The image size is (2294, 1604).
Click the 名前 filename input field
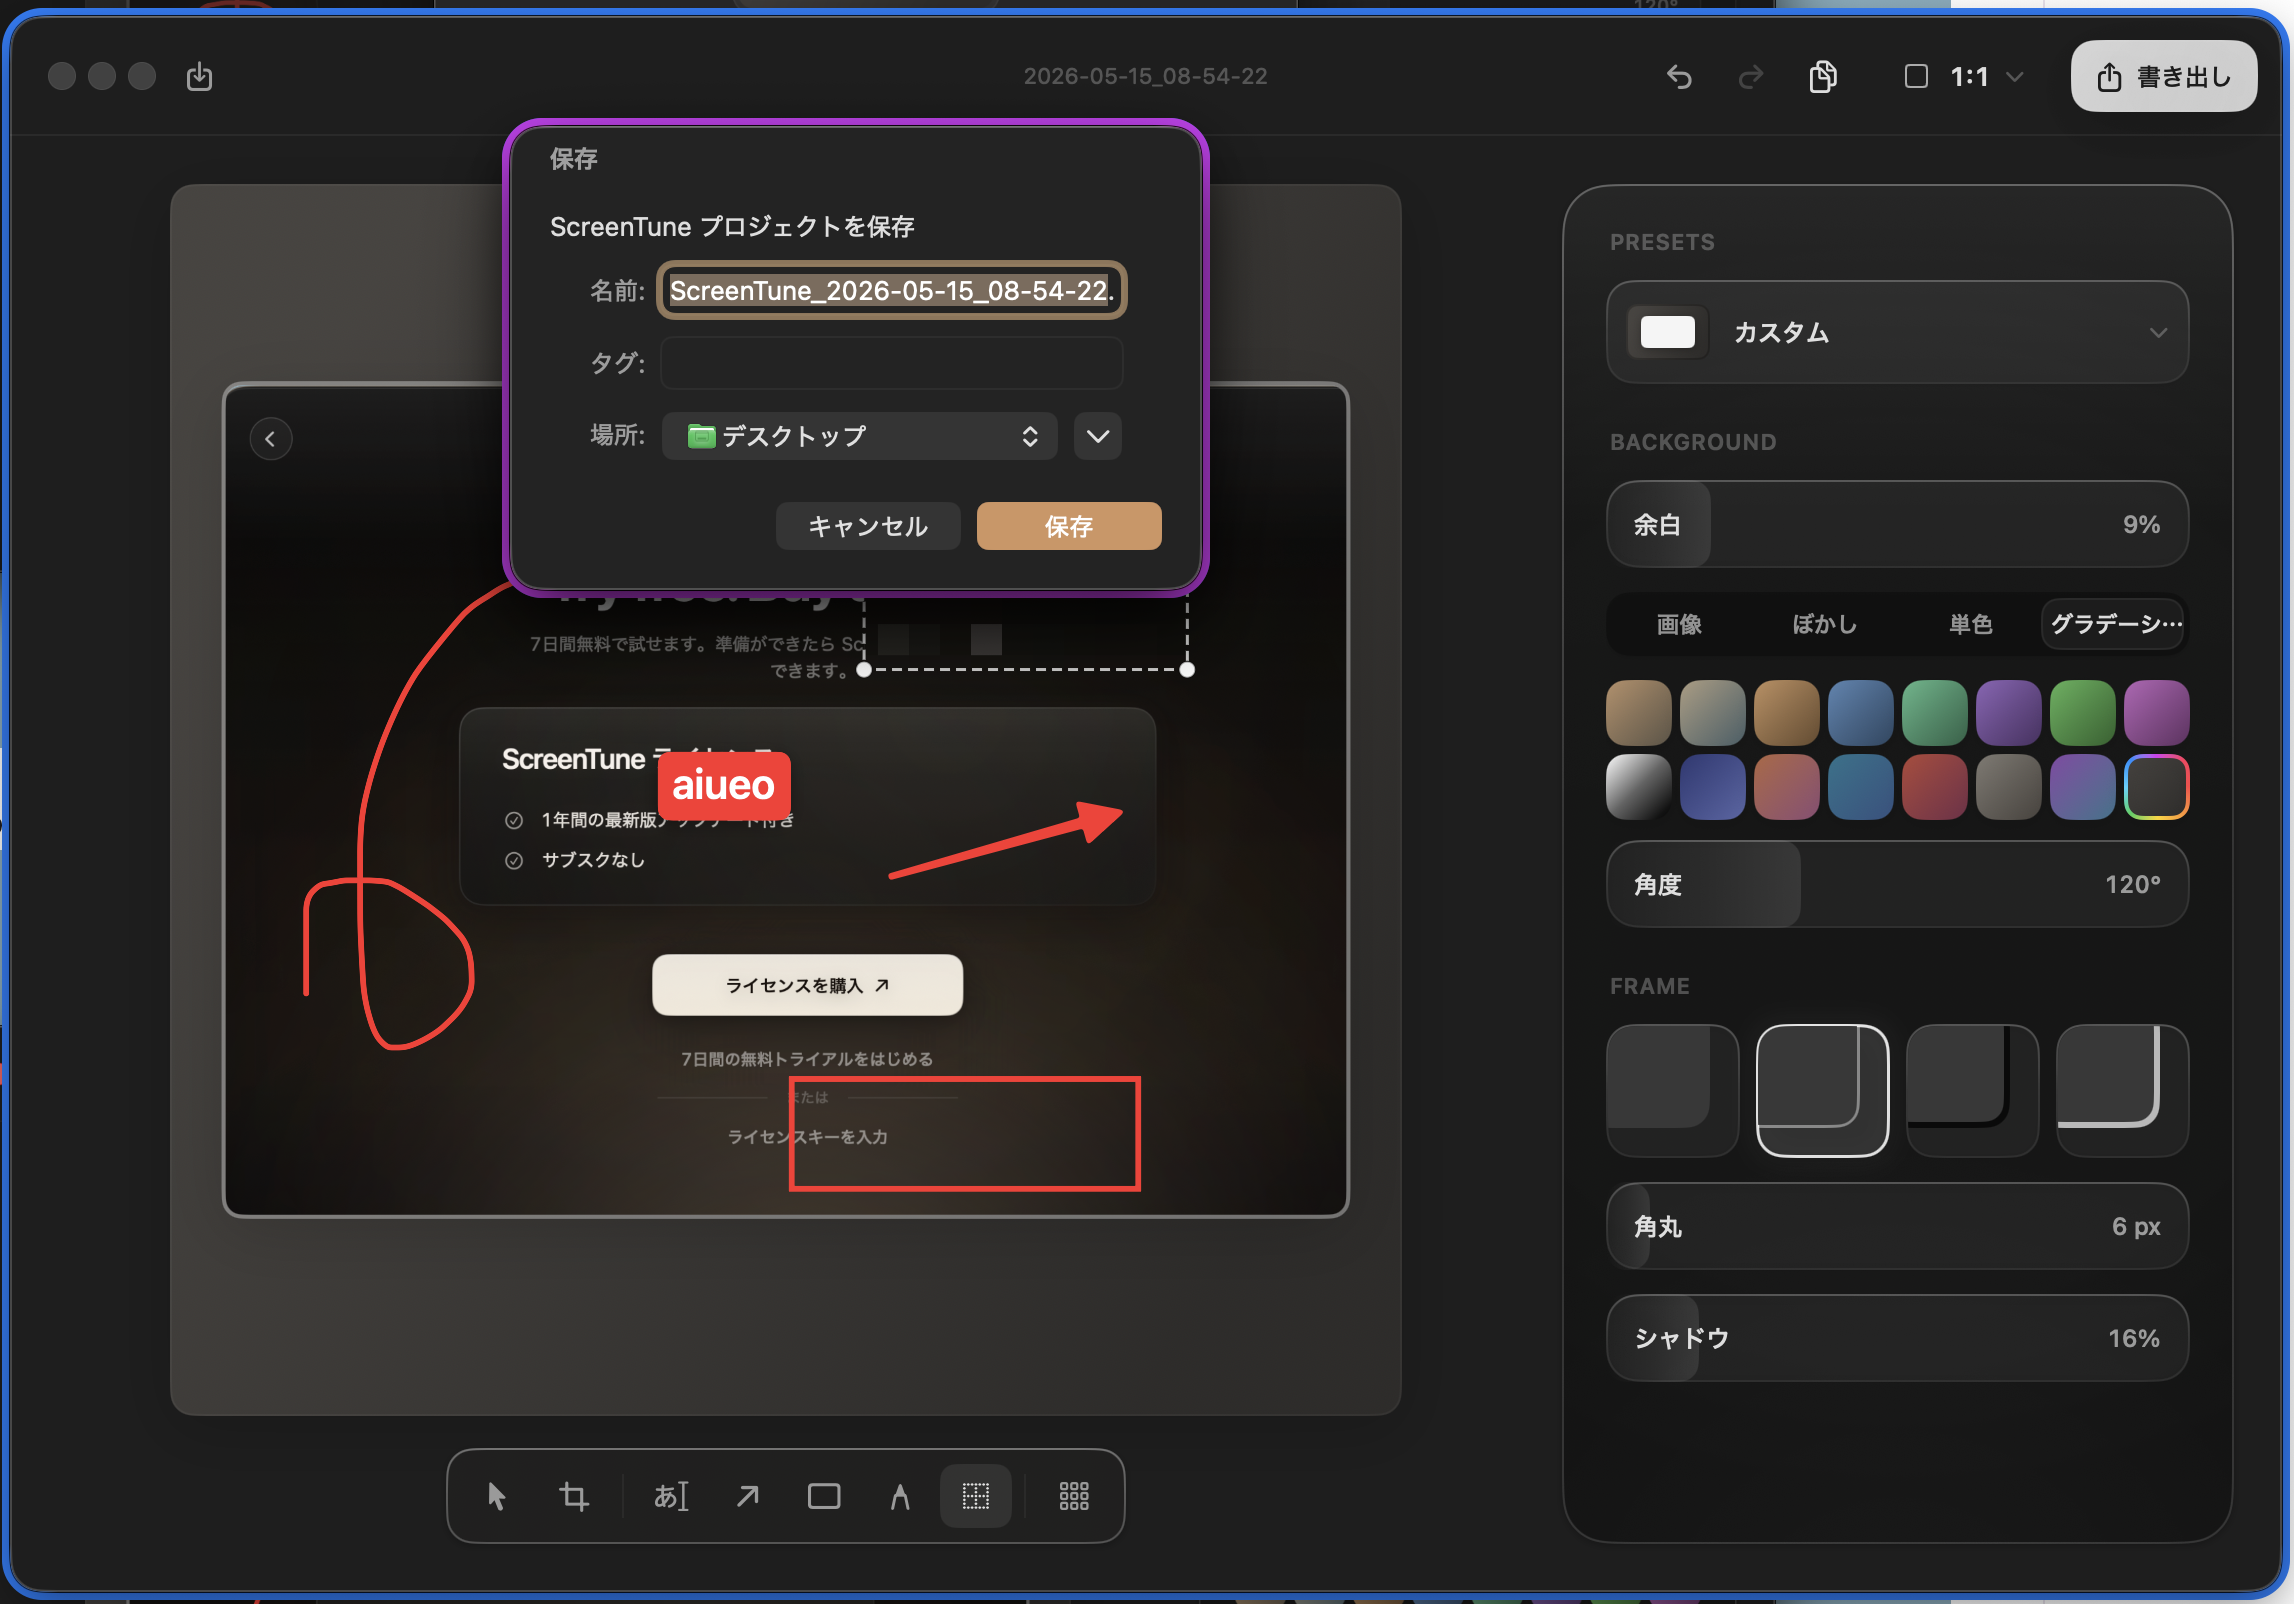[892, 291]
